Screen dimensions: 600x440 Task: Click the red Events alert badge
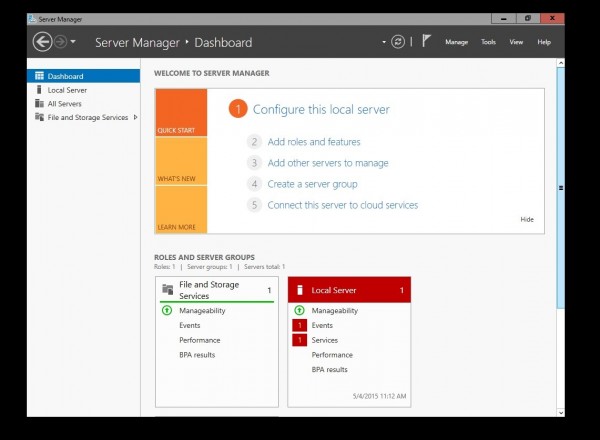298,326
